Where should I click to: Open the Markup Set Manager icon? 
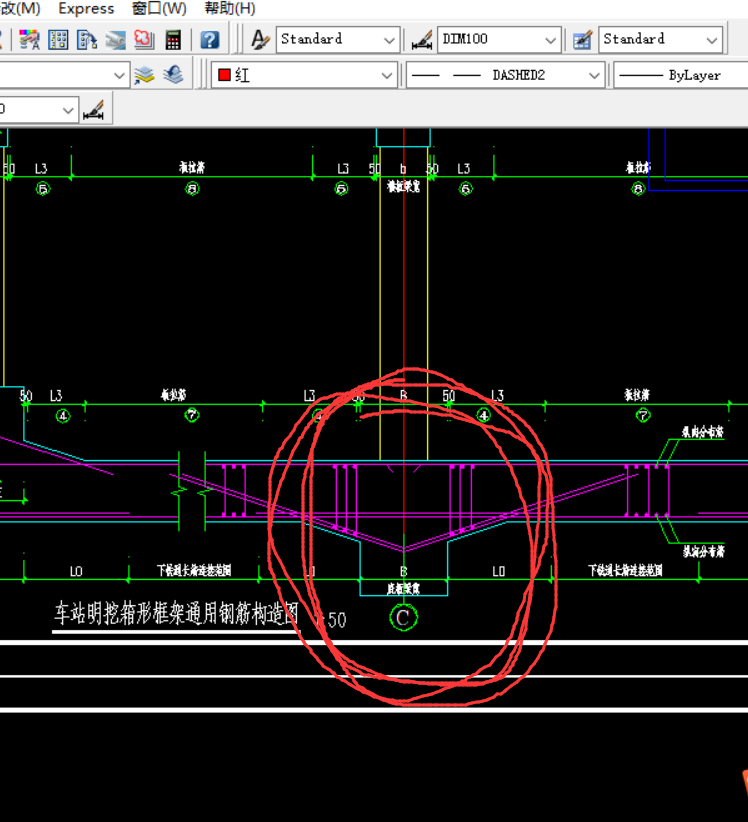(144, 40)
